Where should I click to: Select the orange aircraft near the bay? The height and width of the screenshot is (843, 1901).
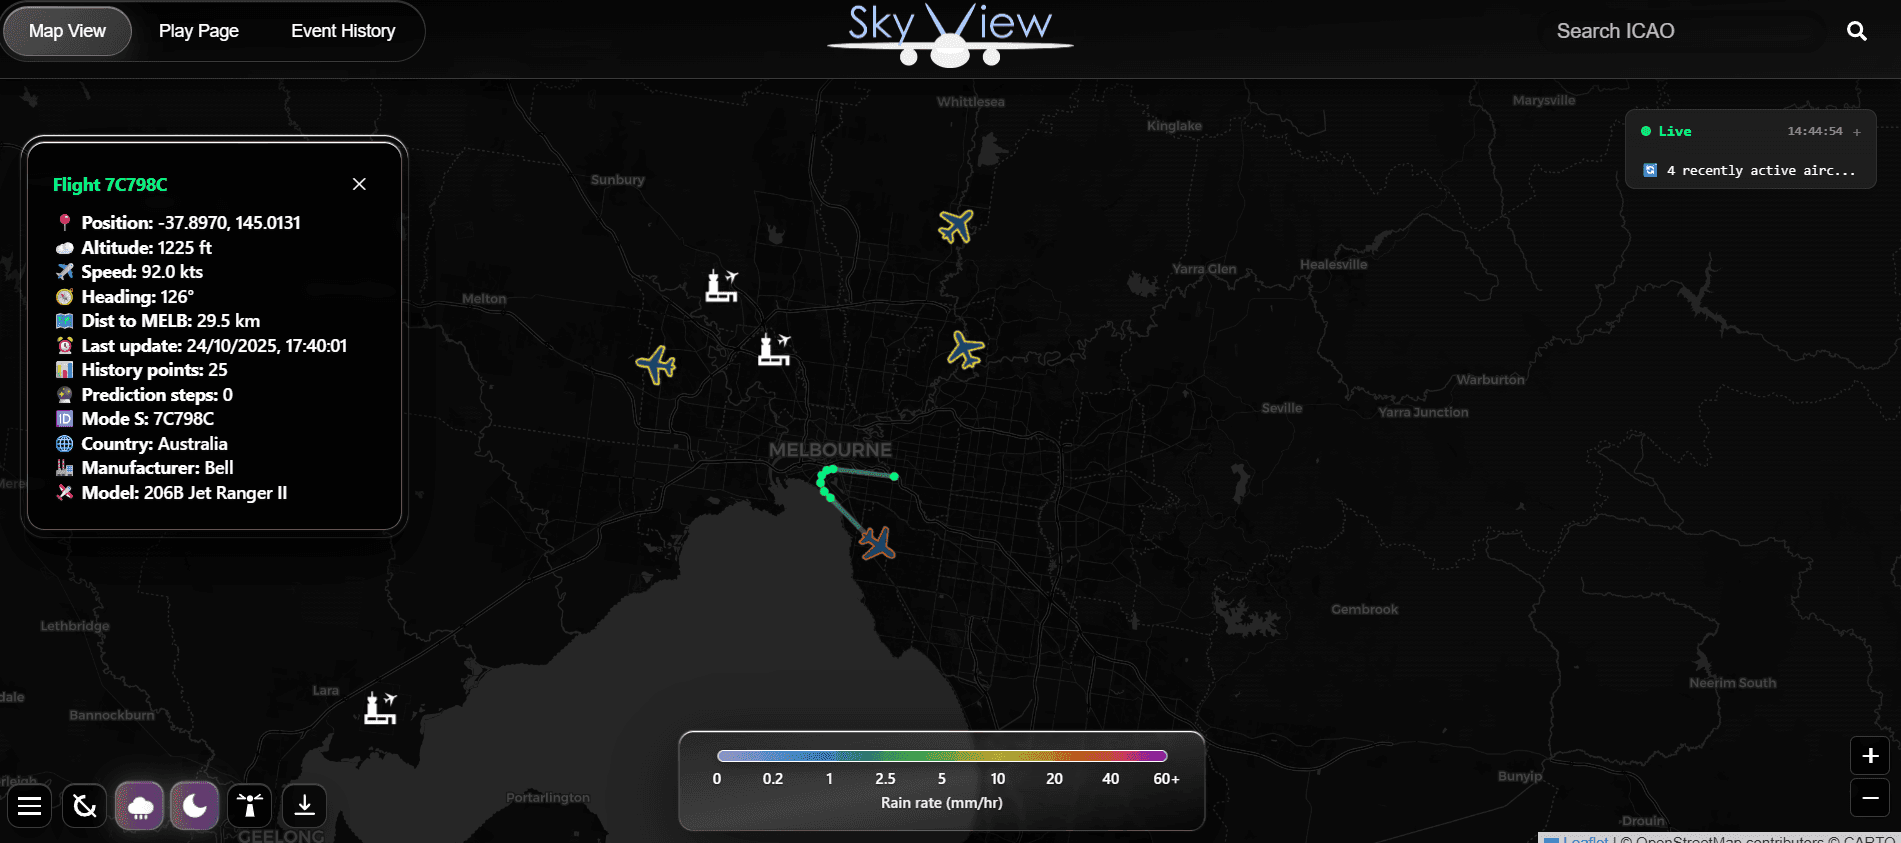[877, 544]
